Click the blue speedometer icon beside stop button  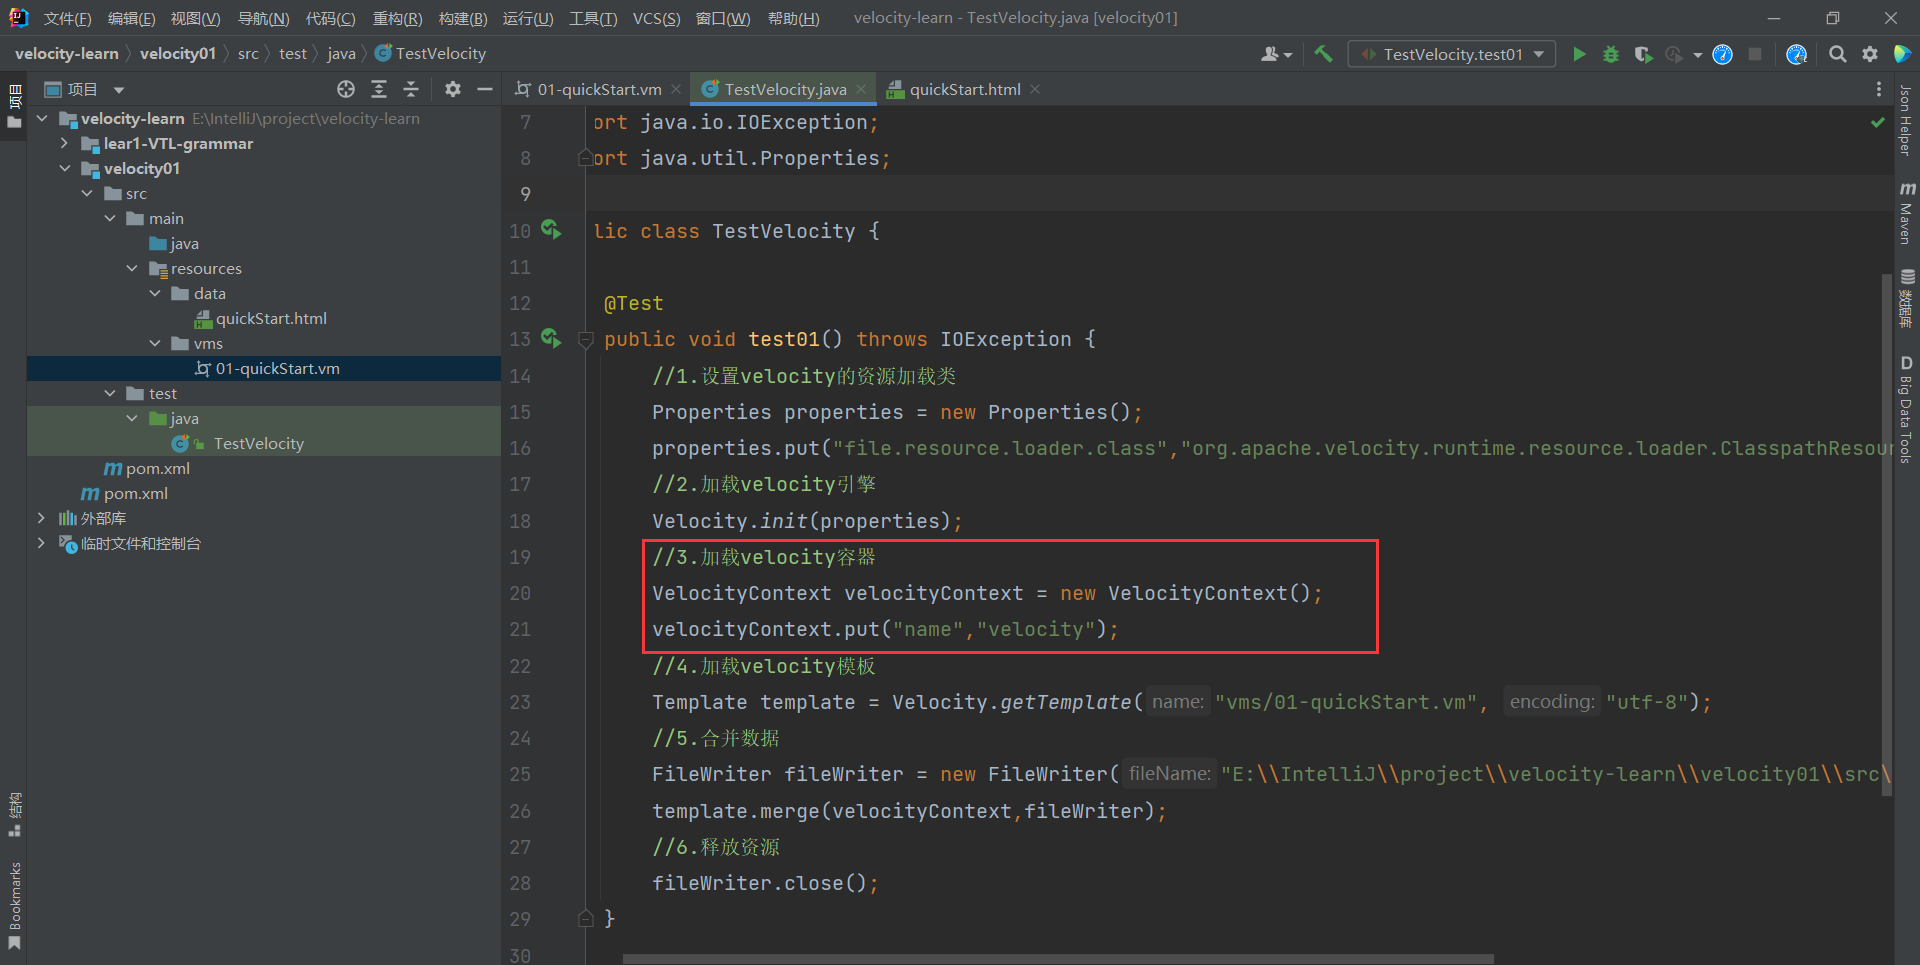click(x=1722, y=54)
